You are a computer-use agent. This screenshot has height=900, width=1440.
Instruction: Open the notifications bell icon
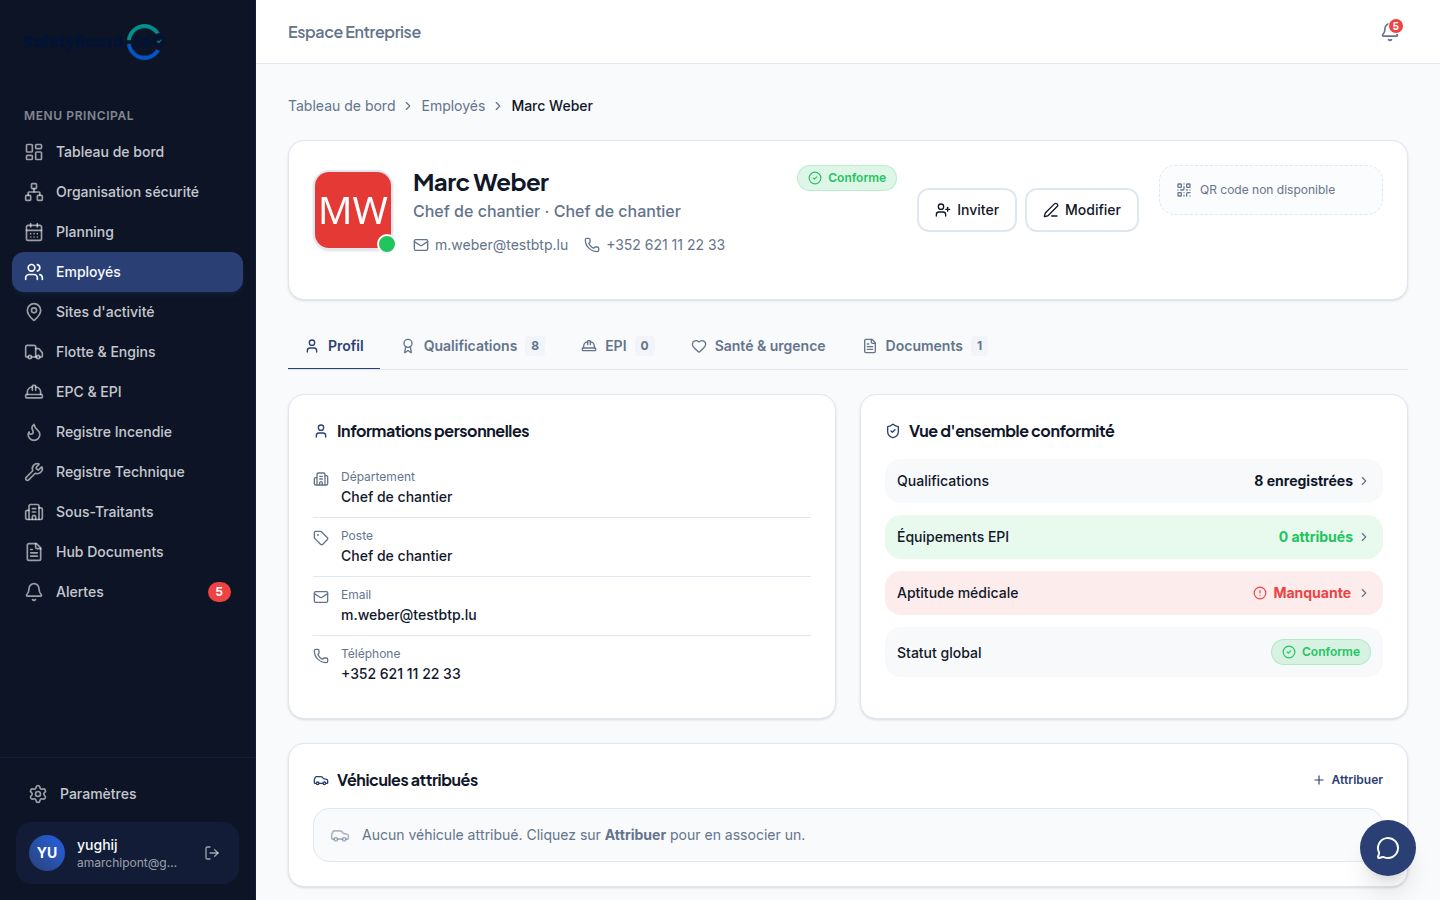1390,32
